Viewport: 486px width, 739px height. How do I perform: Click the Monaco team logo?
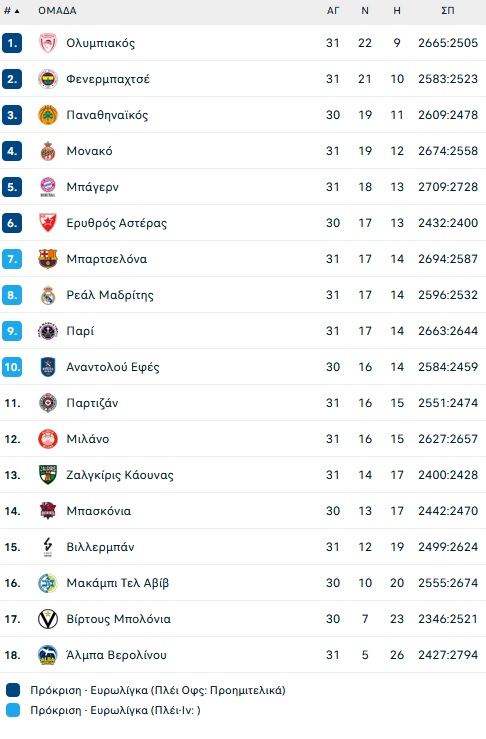[x=48, y=151]
